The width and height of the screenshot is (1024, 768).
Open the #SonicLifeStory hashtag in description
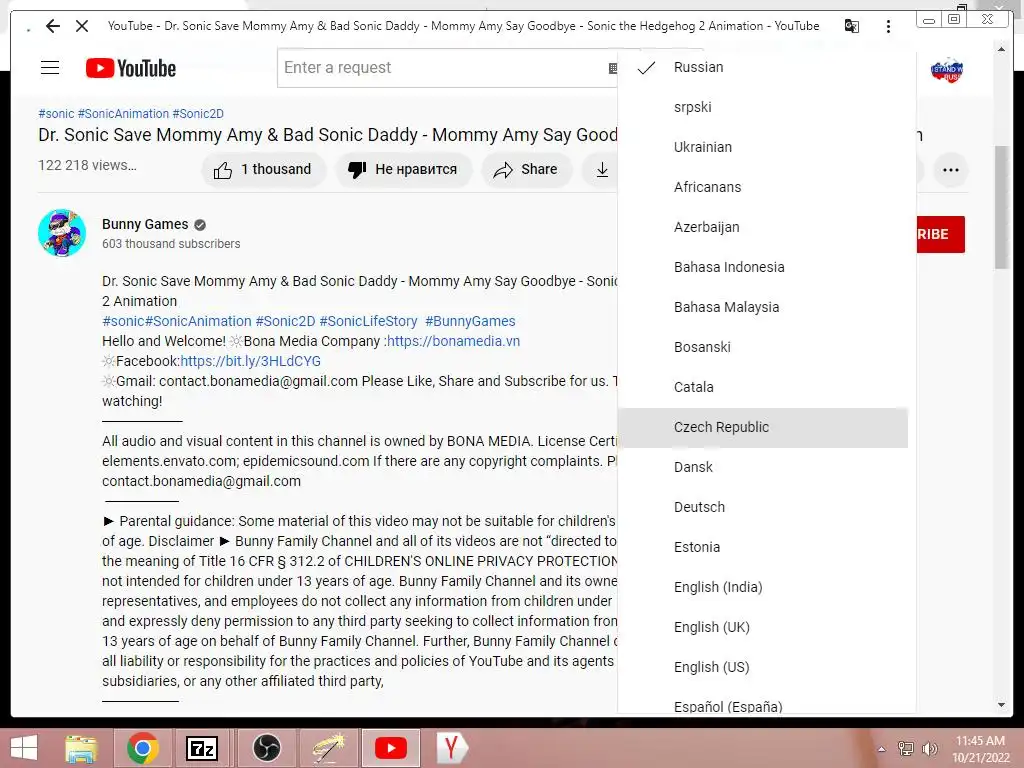[368, 321]
